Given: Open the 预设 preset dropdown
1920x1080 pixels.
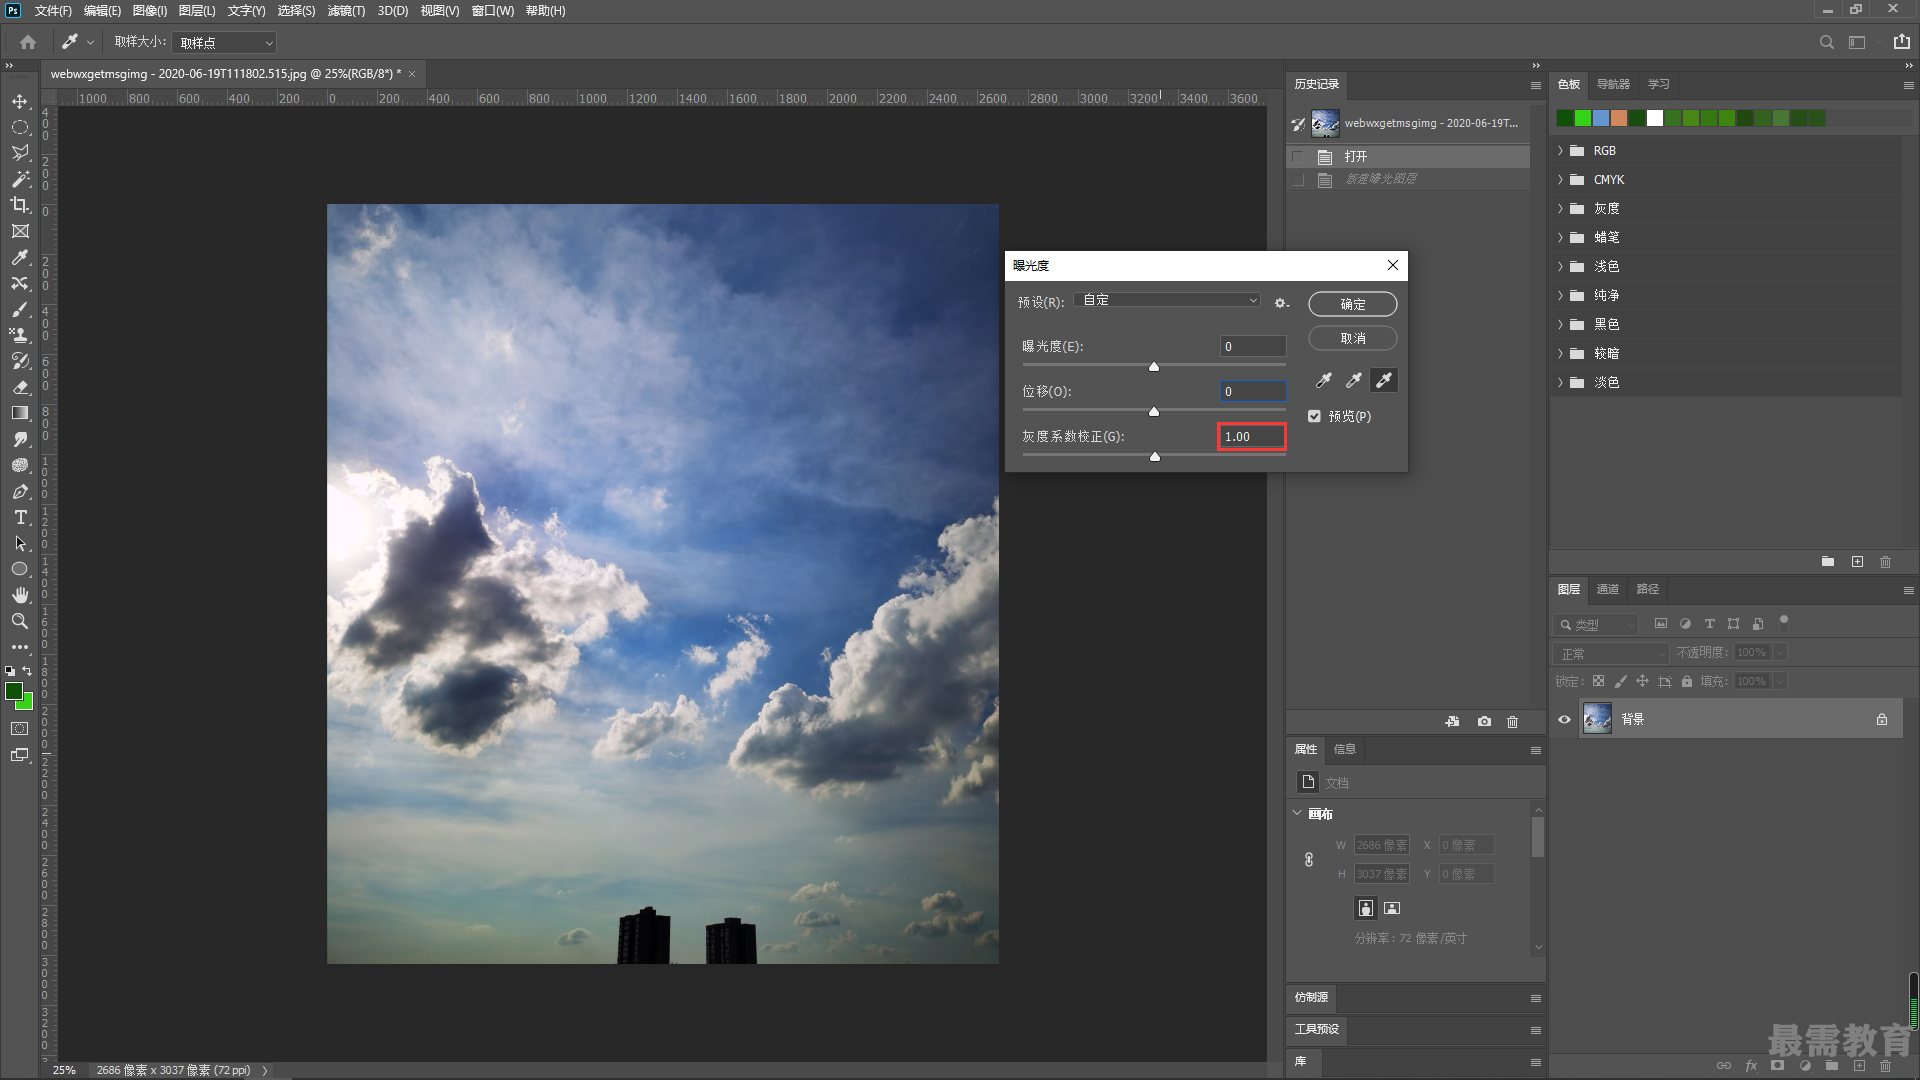Looking at the screenshot, I should 1168,300.
